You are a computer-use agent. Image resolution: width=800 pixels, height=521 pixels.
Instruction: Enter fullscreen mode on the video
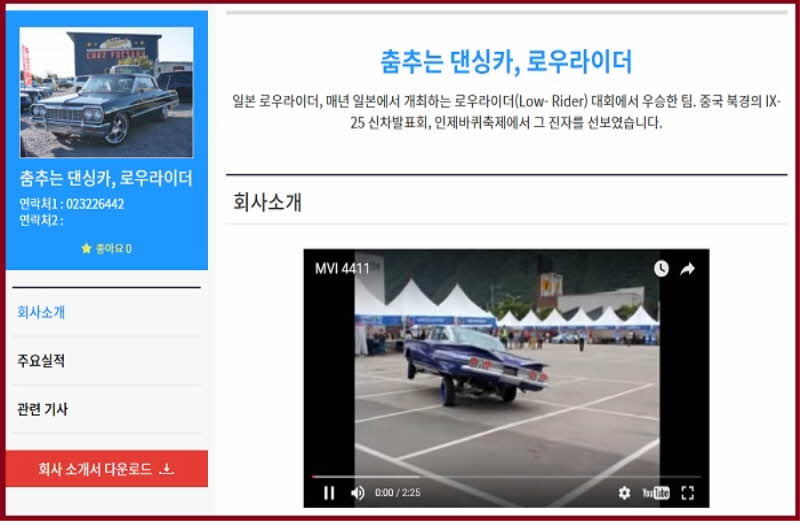coord(687,492)
